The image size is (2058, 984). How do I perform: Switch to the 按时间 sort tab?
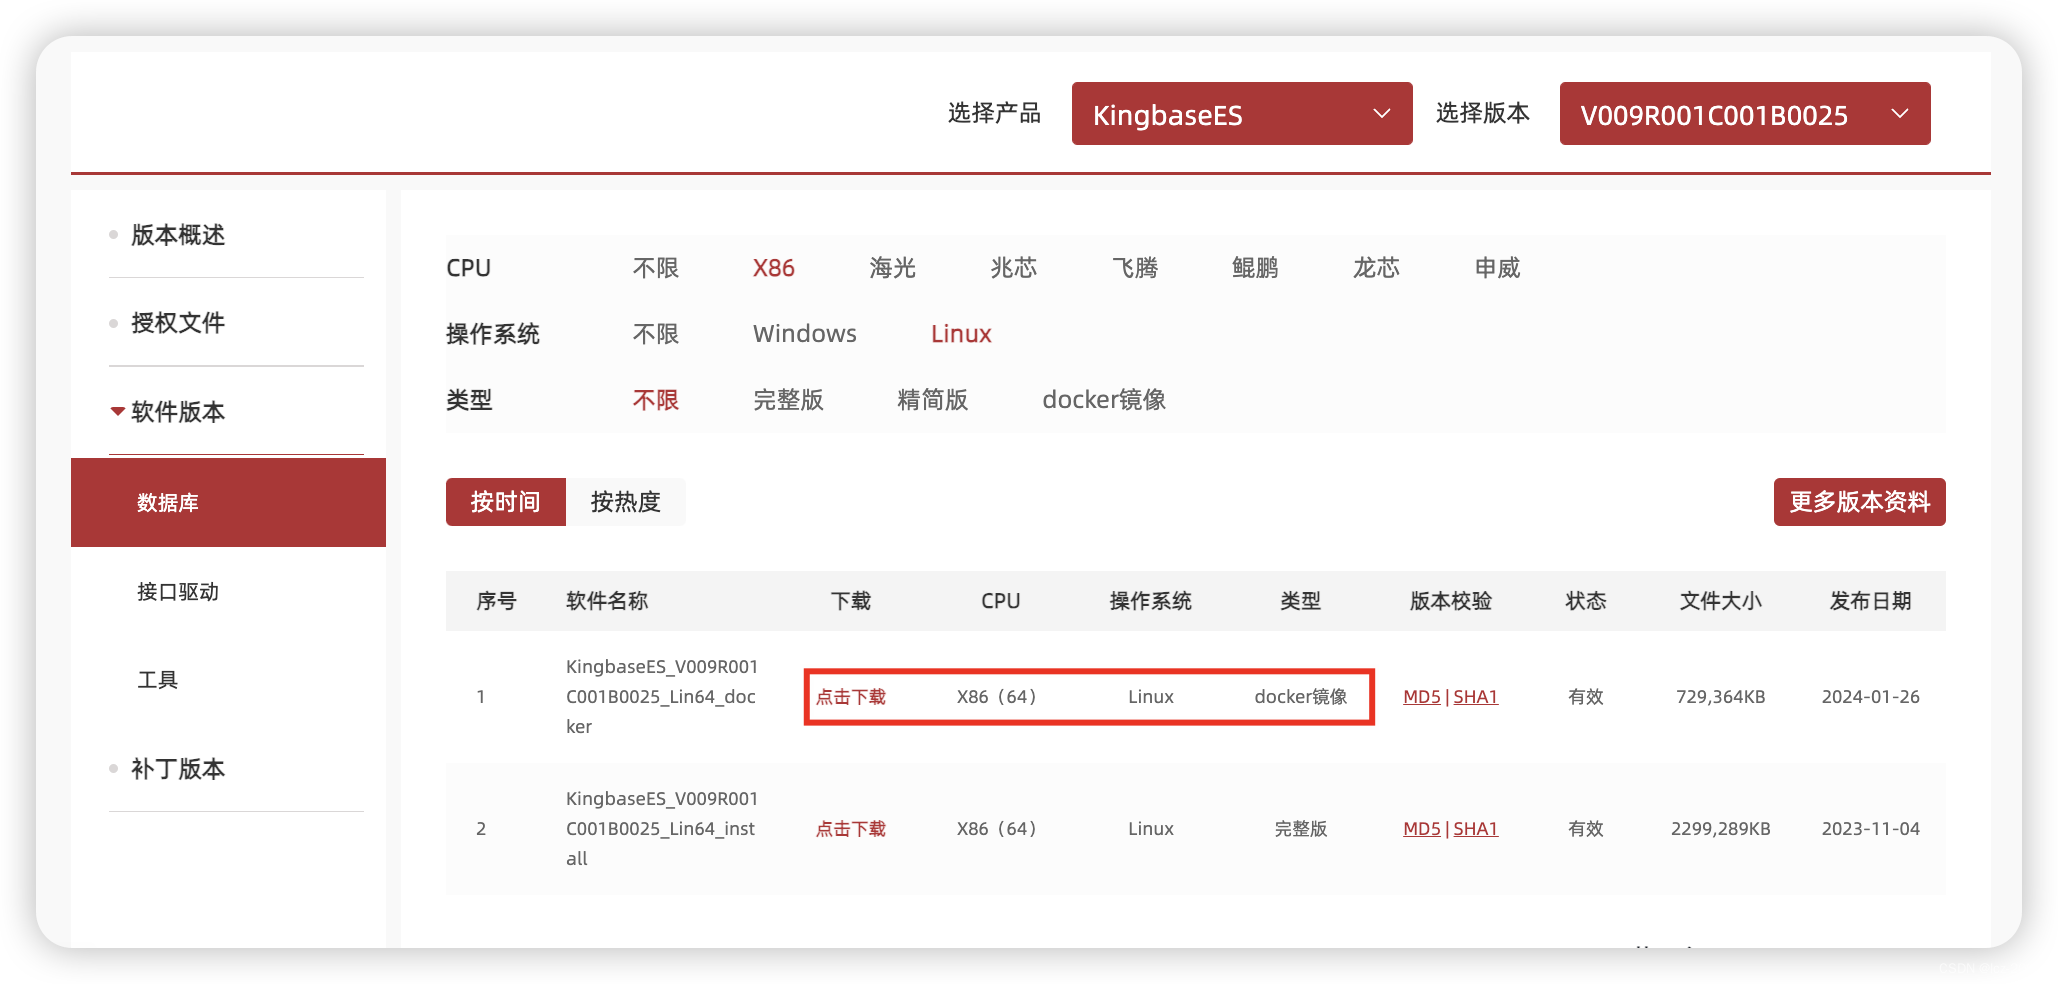506,502
